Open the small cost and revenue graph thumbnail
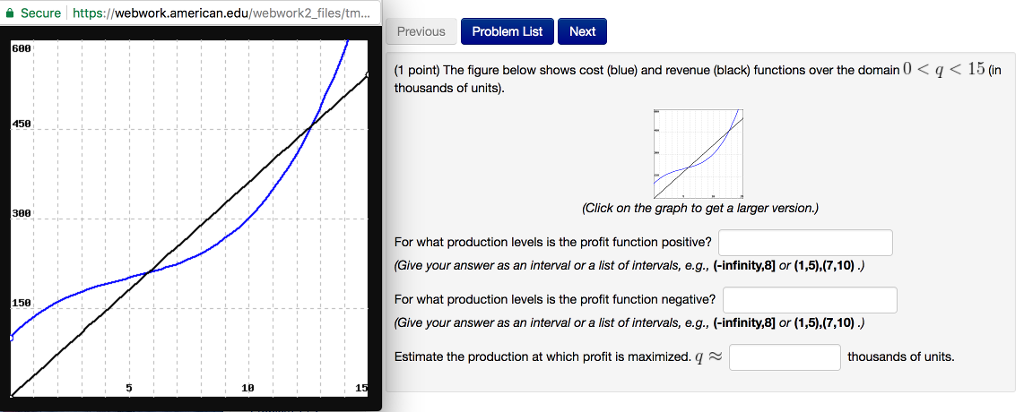The image size is (1024, 412). pyautogui.click(x=699, y=150)
